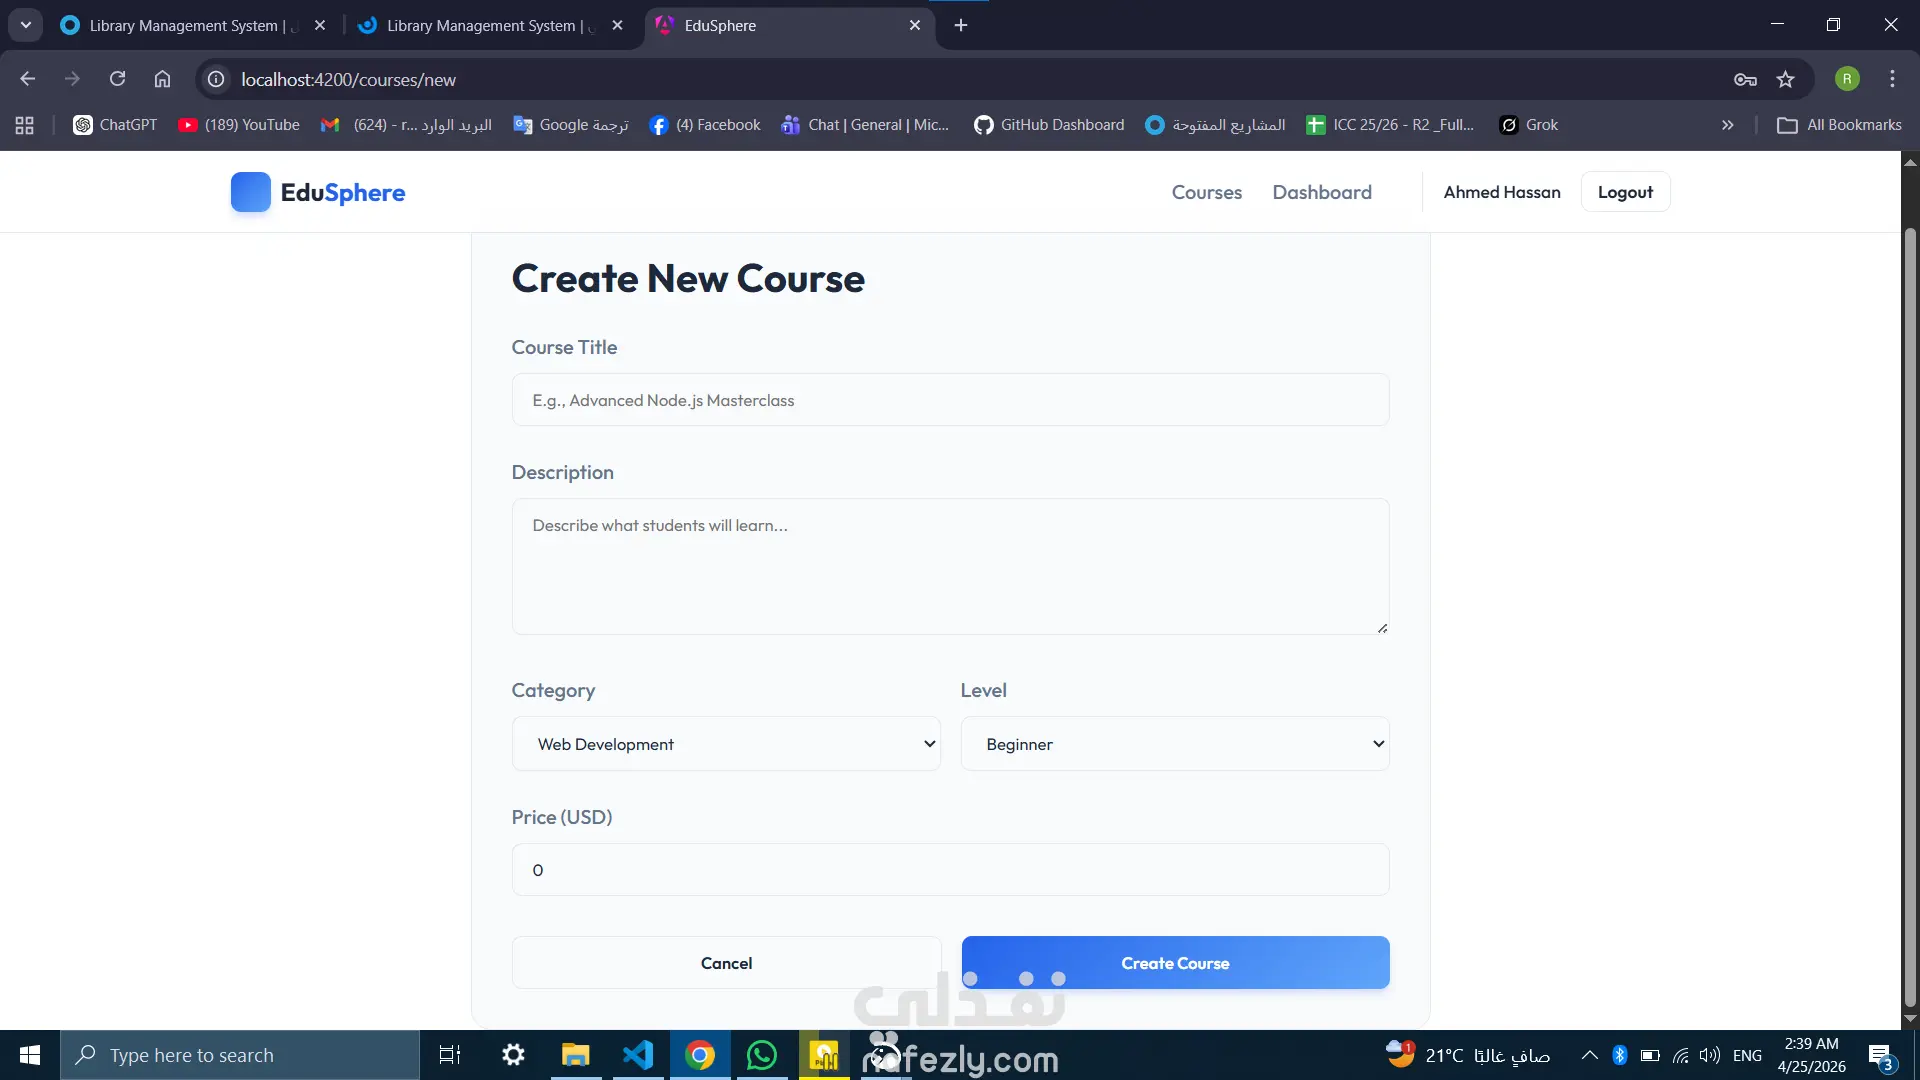1920x1080 pixels.
Task: Open WhatsApp from the taskbar
Action: [762, 1055]
